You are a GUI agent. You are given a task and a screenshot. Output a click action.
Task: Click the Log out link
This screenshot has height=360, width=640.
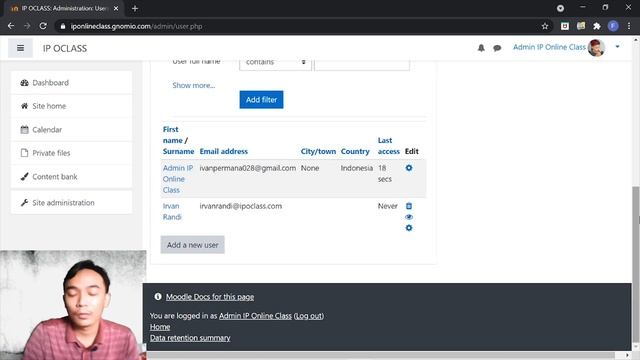click(309, 316)
